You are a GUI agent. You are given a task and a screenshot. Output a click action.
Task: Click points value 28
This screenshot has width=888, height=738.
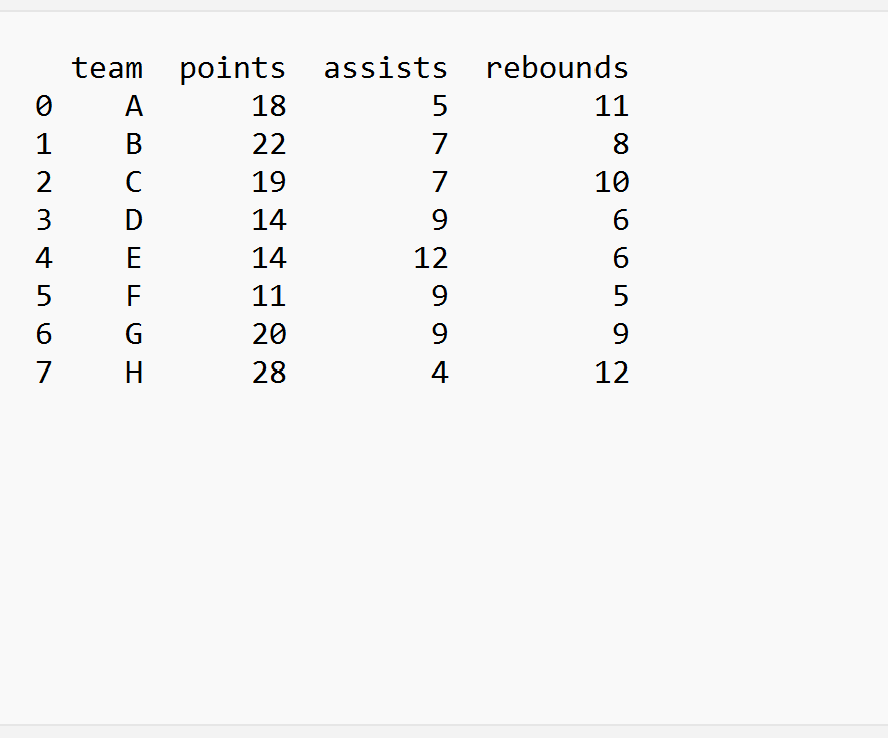tap(269, 373)
